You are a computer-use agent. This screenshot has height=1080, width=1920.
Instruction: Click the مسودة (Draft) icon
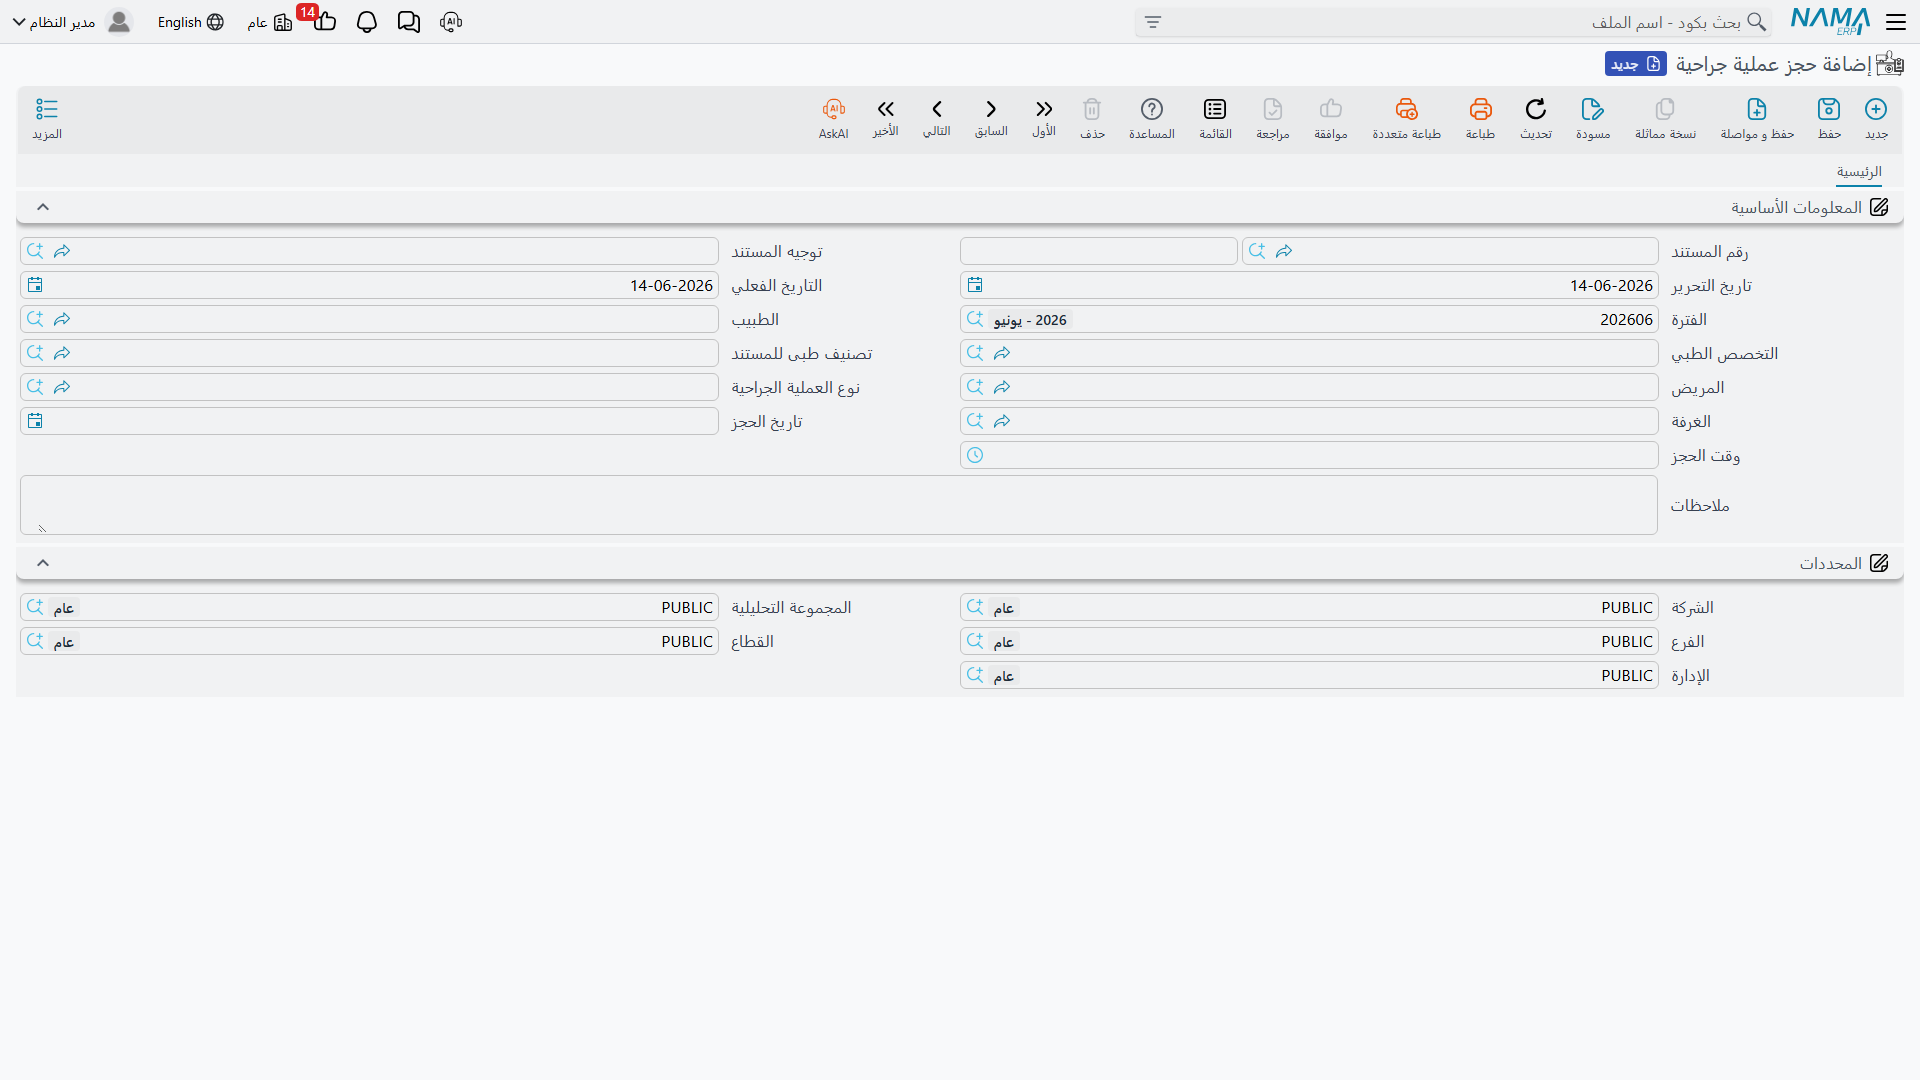coord(1593,109)
